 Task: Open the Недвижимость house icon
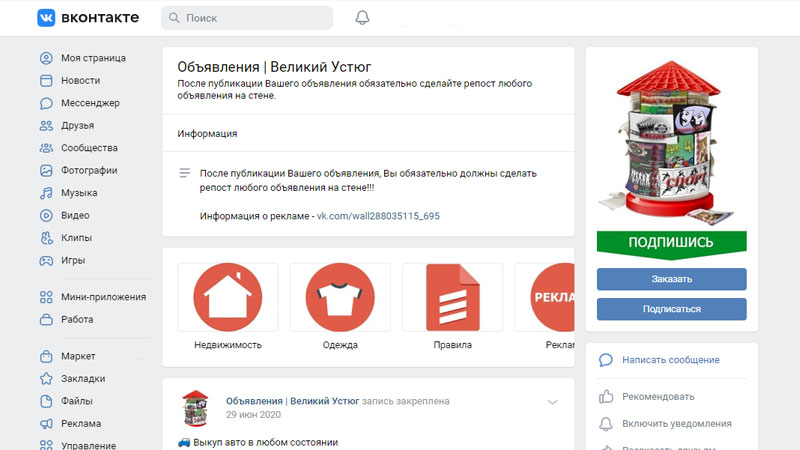[228, 297]
